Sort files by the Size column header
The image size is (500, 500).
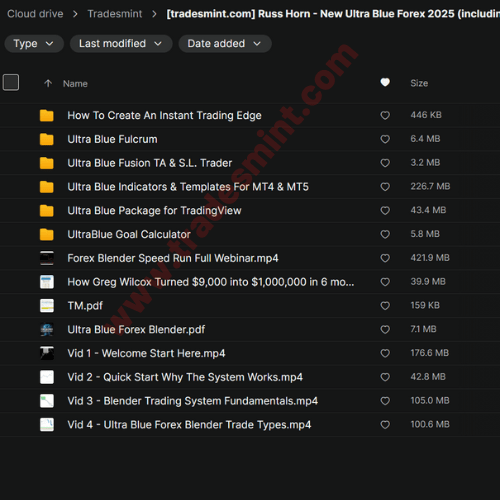[x=419, y=83]
